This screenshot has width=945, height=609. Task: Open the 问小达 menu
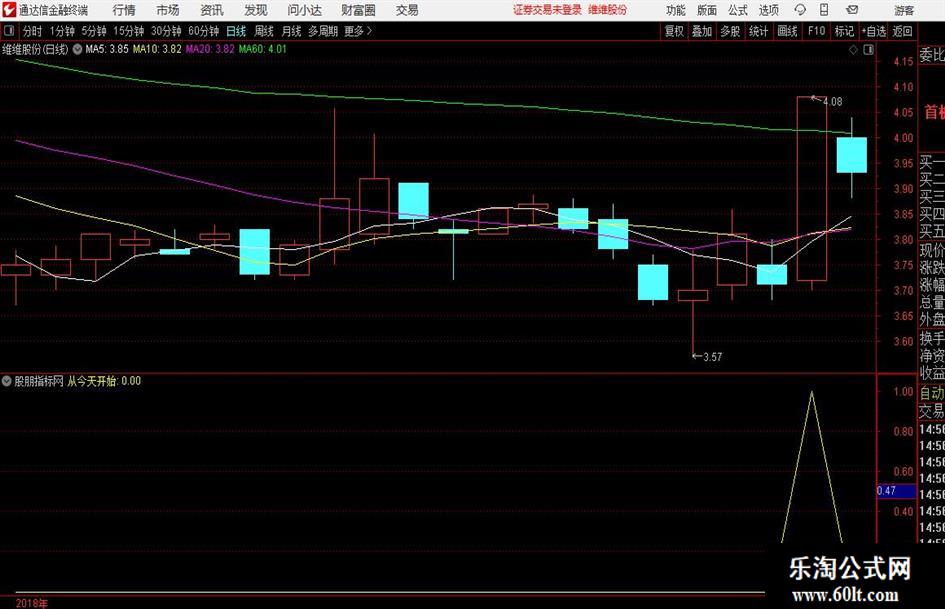pyautogui.click(x=304, y=10)
